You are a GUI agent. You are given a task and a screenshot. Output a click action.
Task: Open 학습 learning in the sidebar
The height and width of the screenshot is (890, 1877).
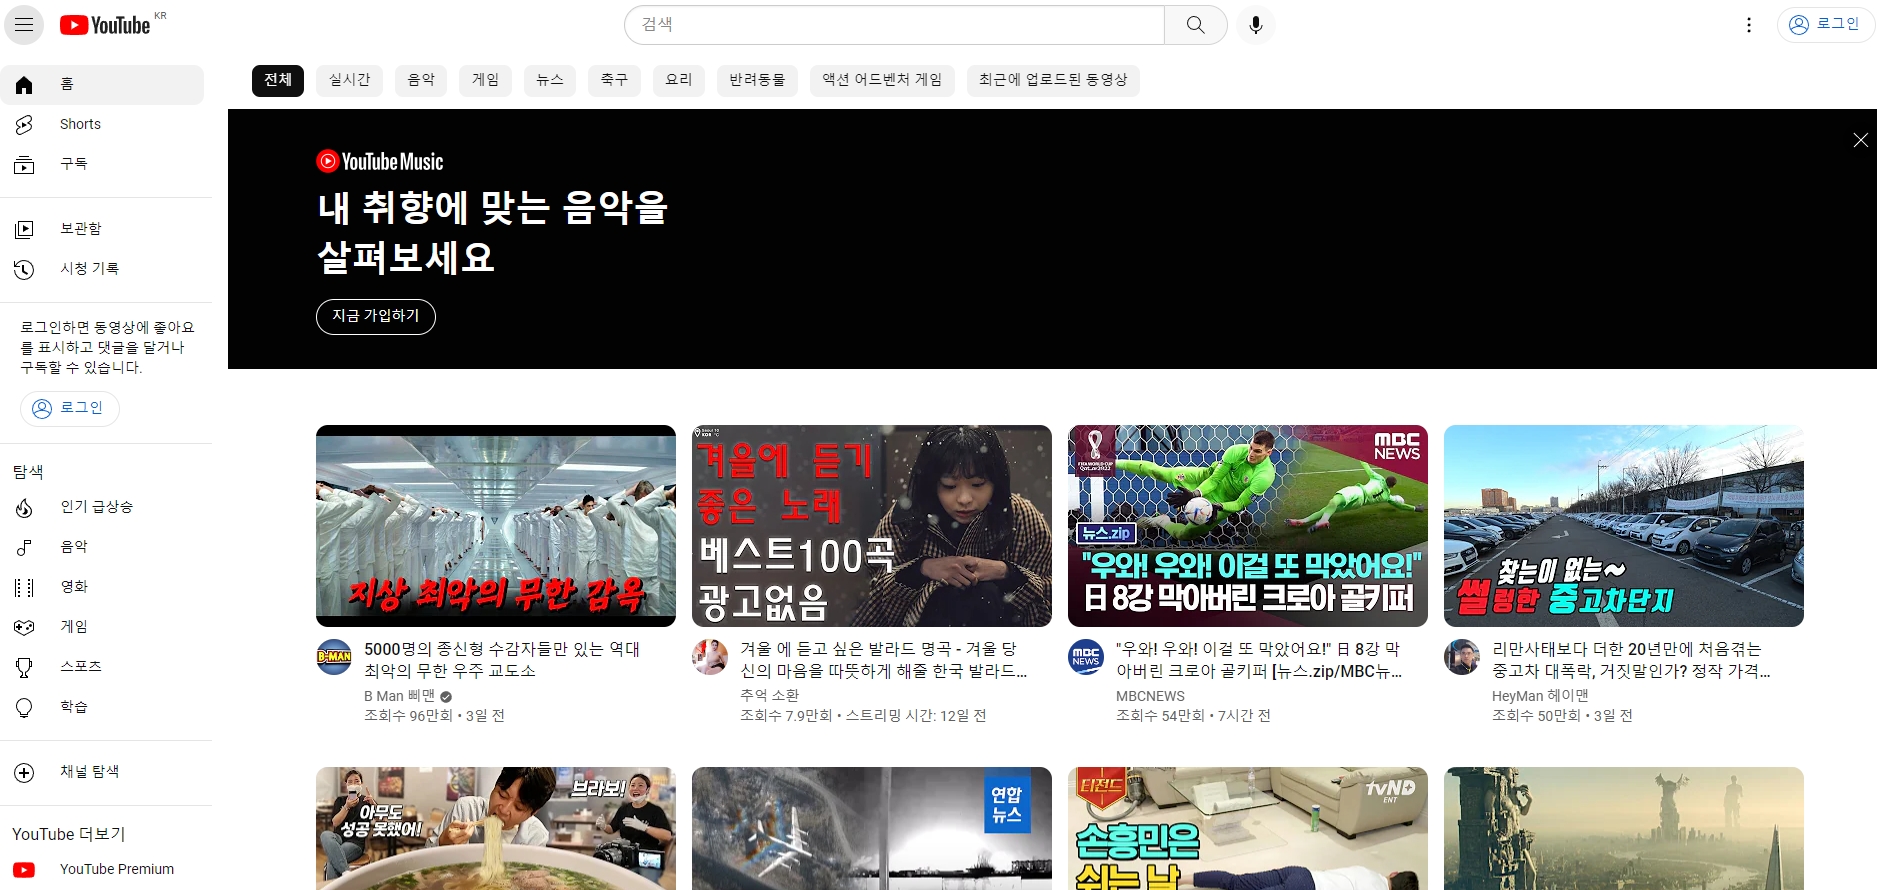coord(102,707)
